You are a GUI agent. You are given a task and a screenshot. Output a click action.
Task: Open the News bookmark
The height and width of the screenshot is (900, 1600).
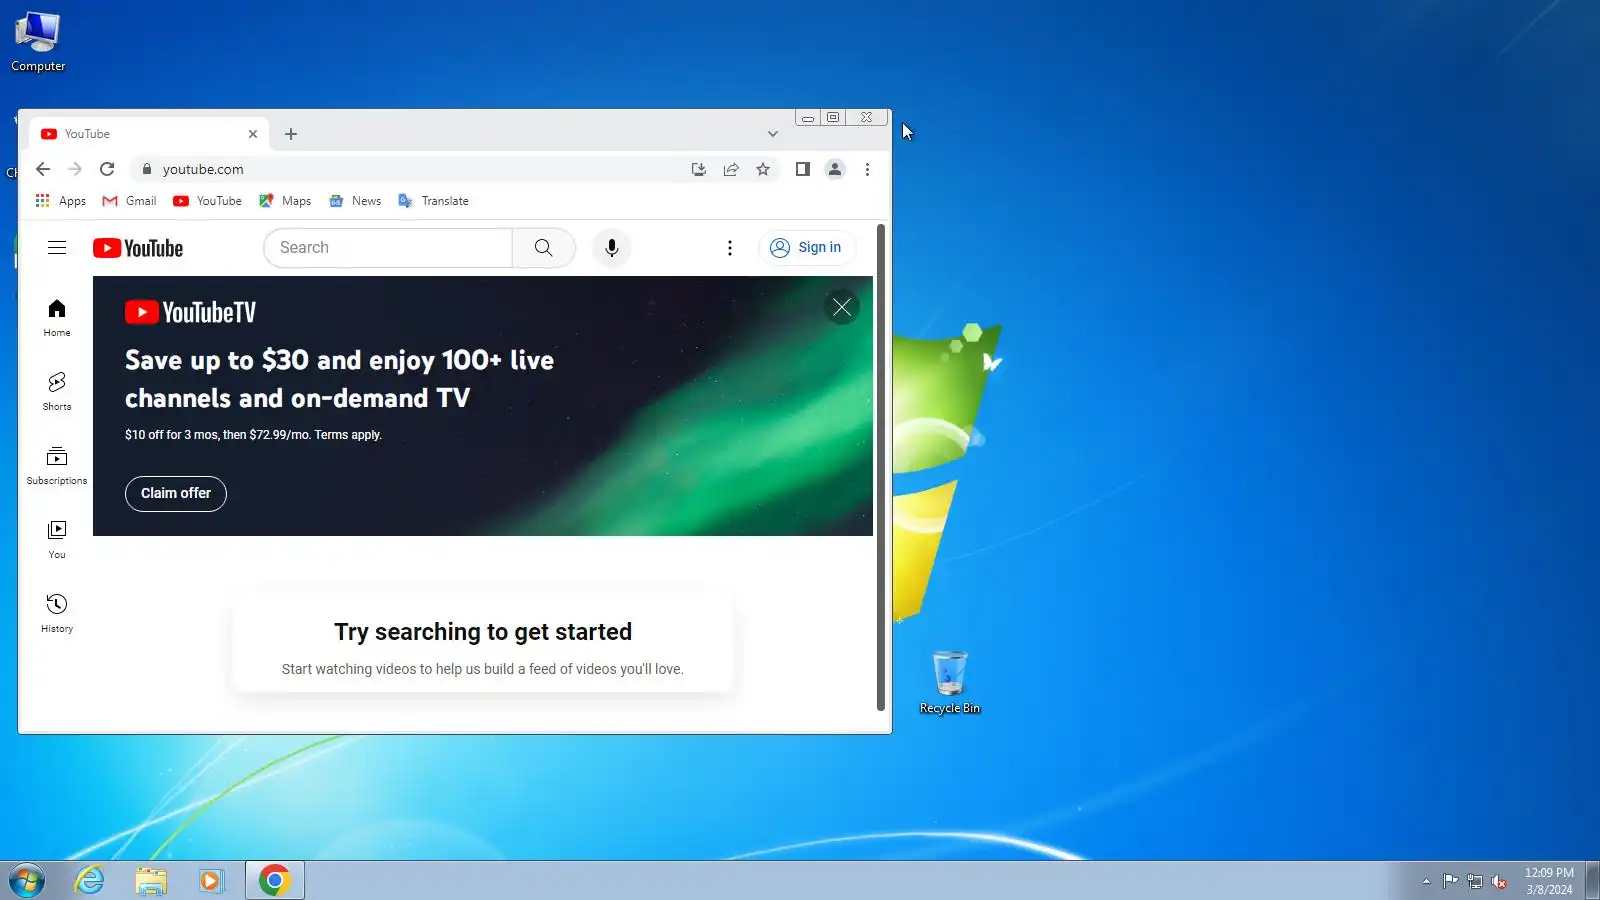(x=355, y=201)
